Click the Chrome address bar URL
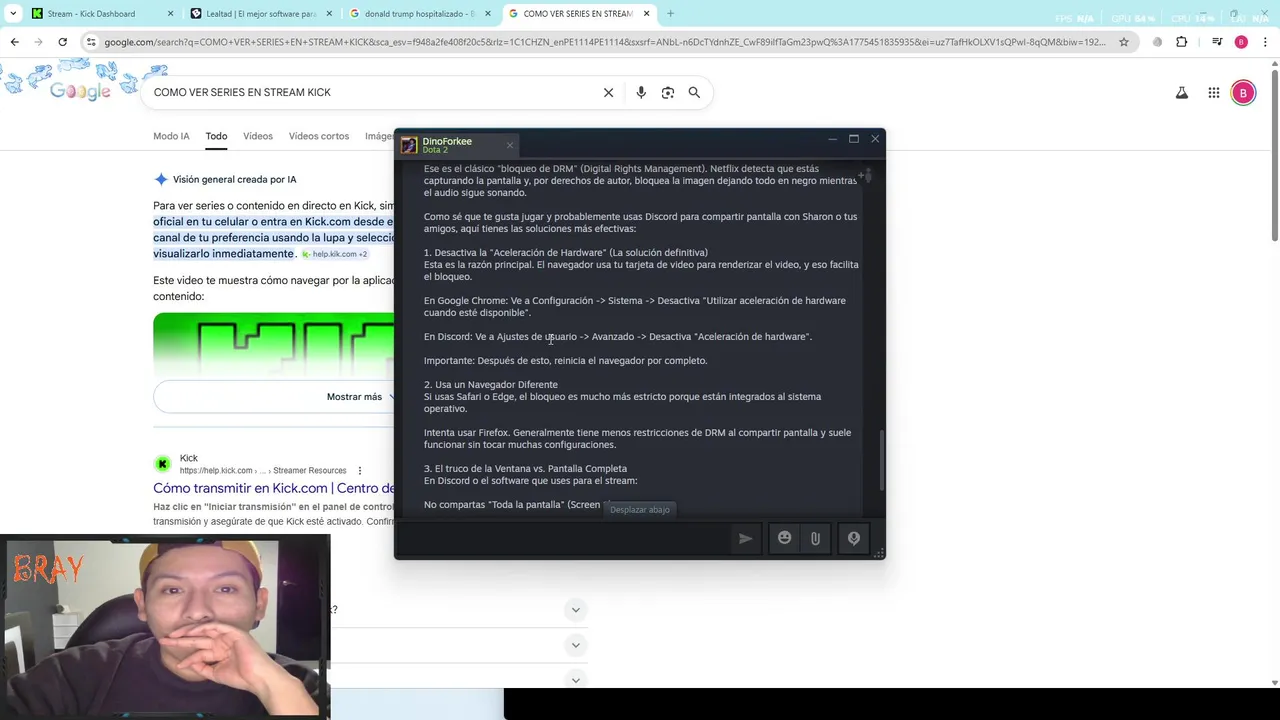This screenshot has height=720, width=1280. (605, 42)
